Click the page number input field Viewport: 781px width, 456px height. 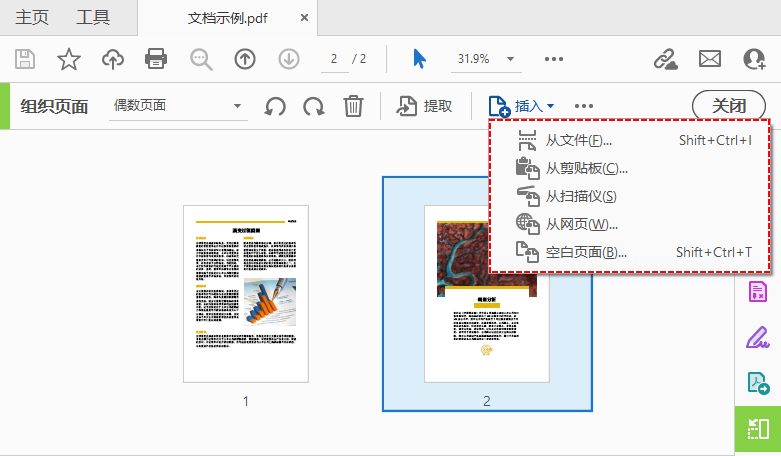(x=334, y=59)
